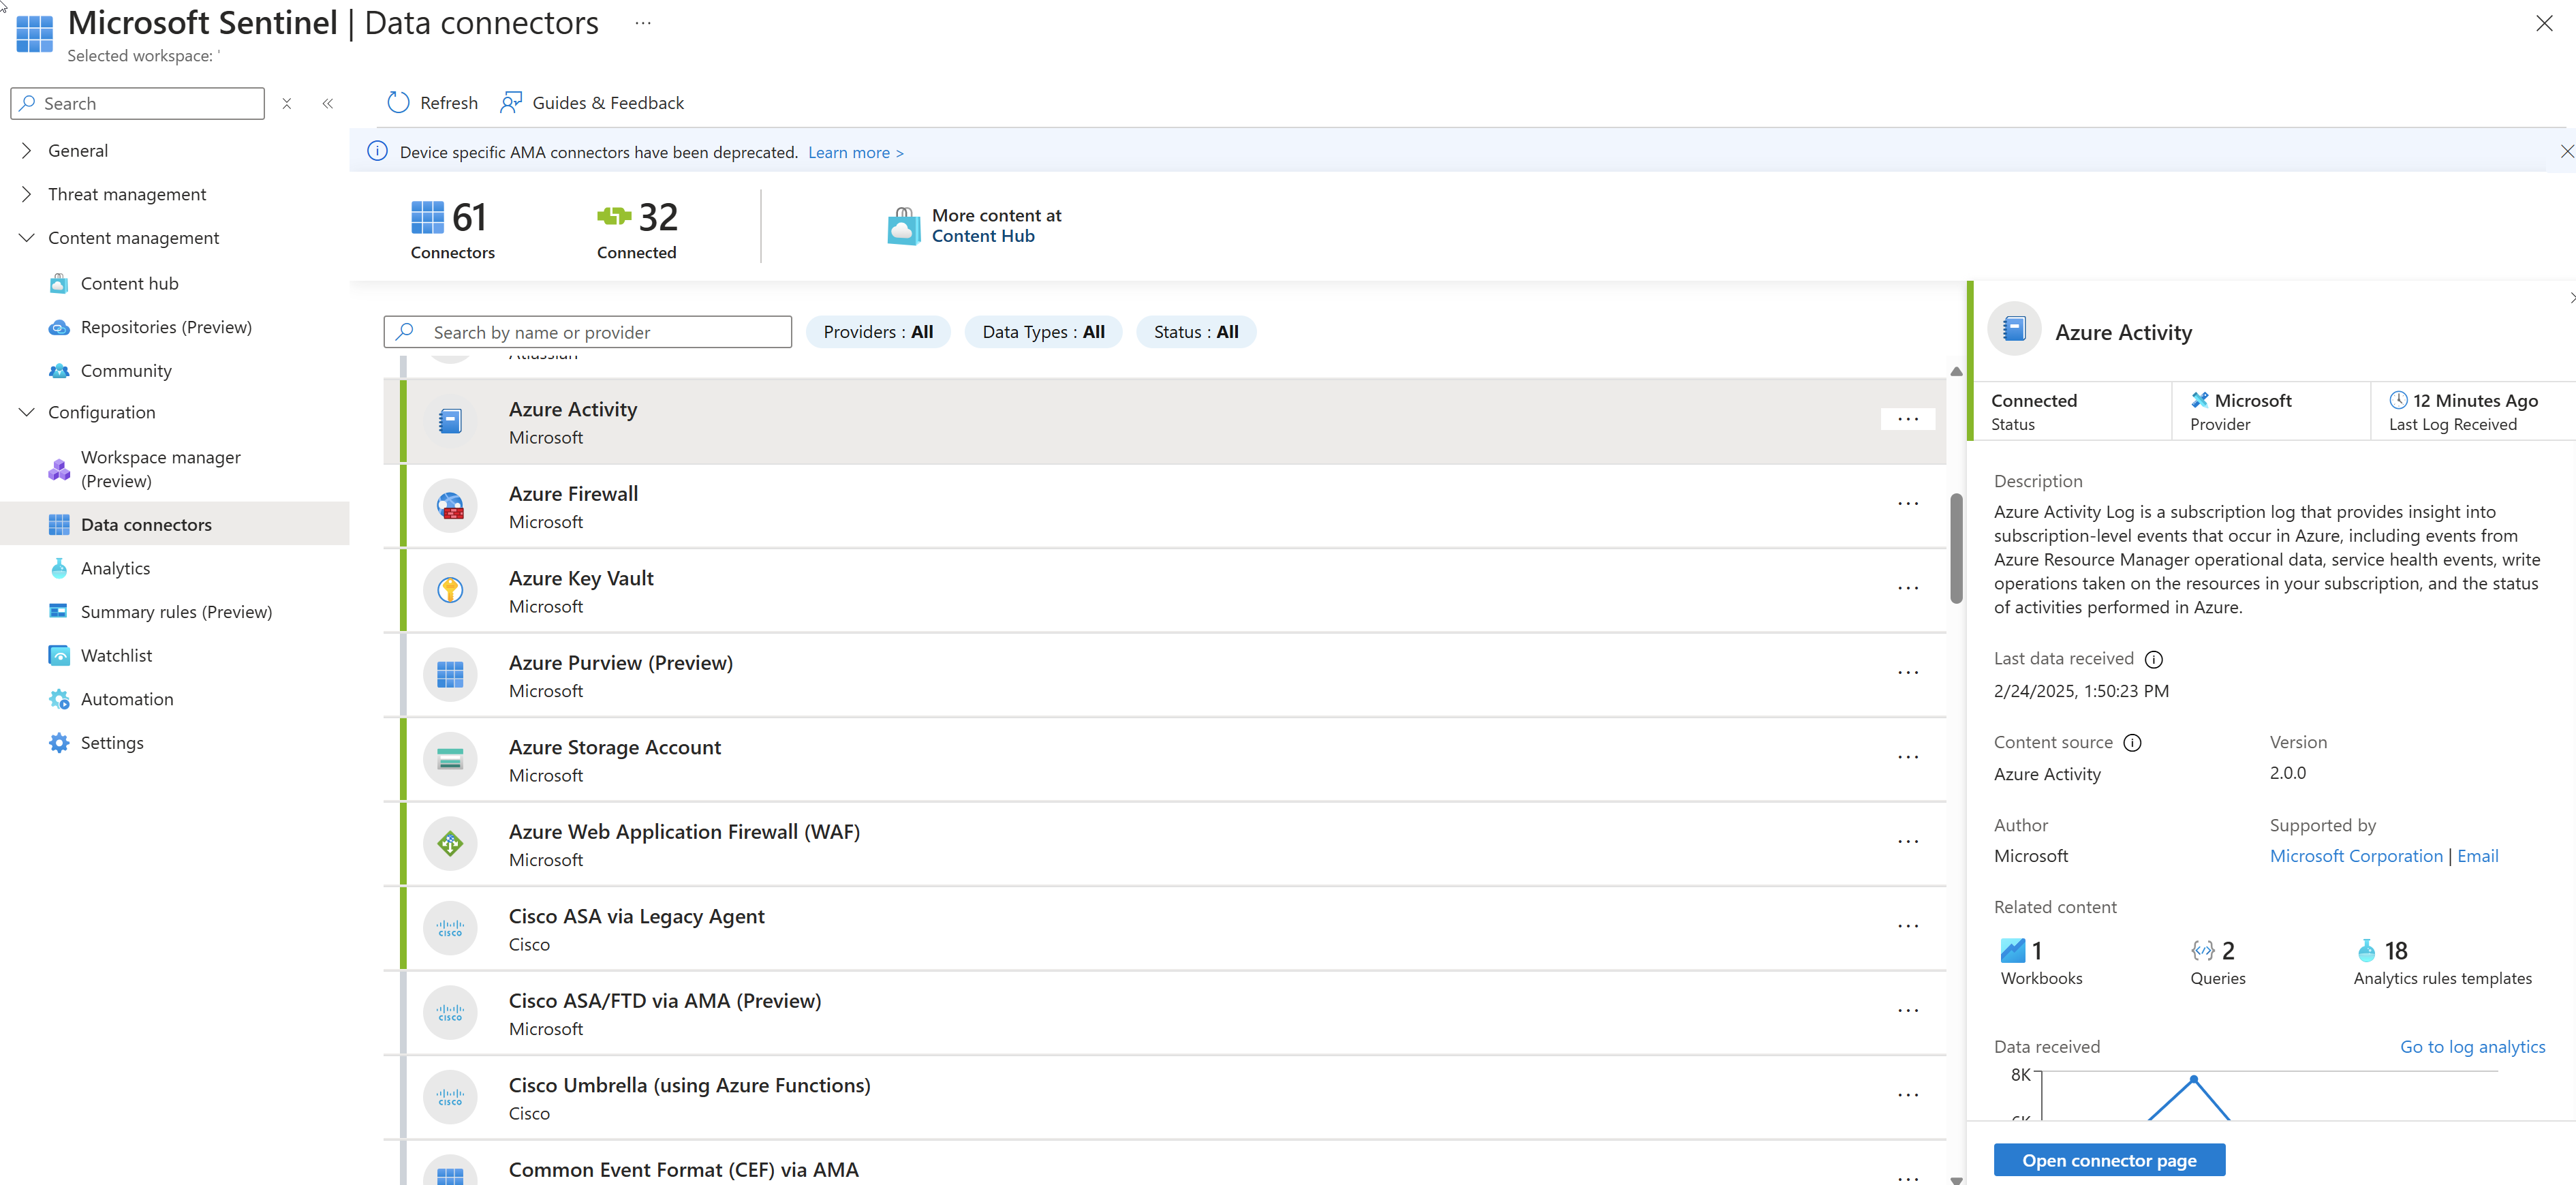Open Analytics in the sidebar

click(x=115, y=568)
